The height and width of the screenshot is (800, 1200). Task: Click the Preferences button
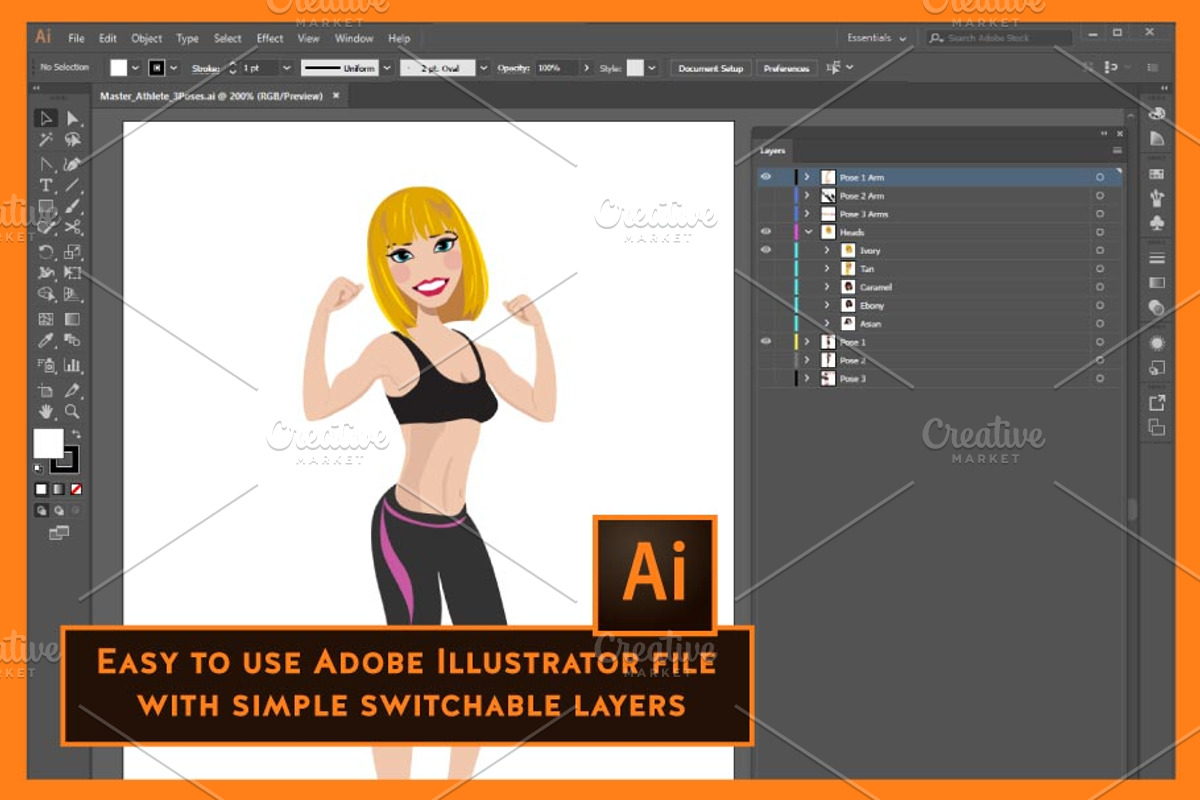787,68
